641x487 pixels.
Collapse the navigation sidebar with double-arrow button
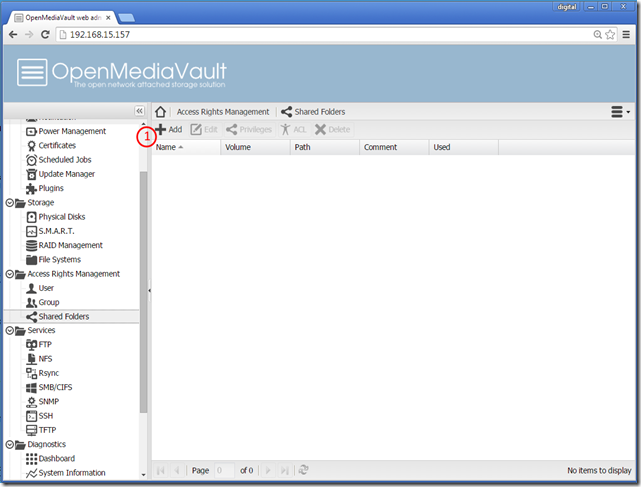pos(139,111)
